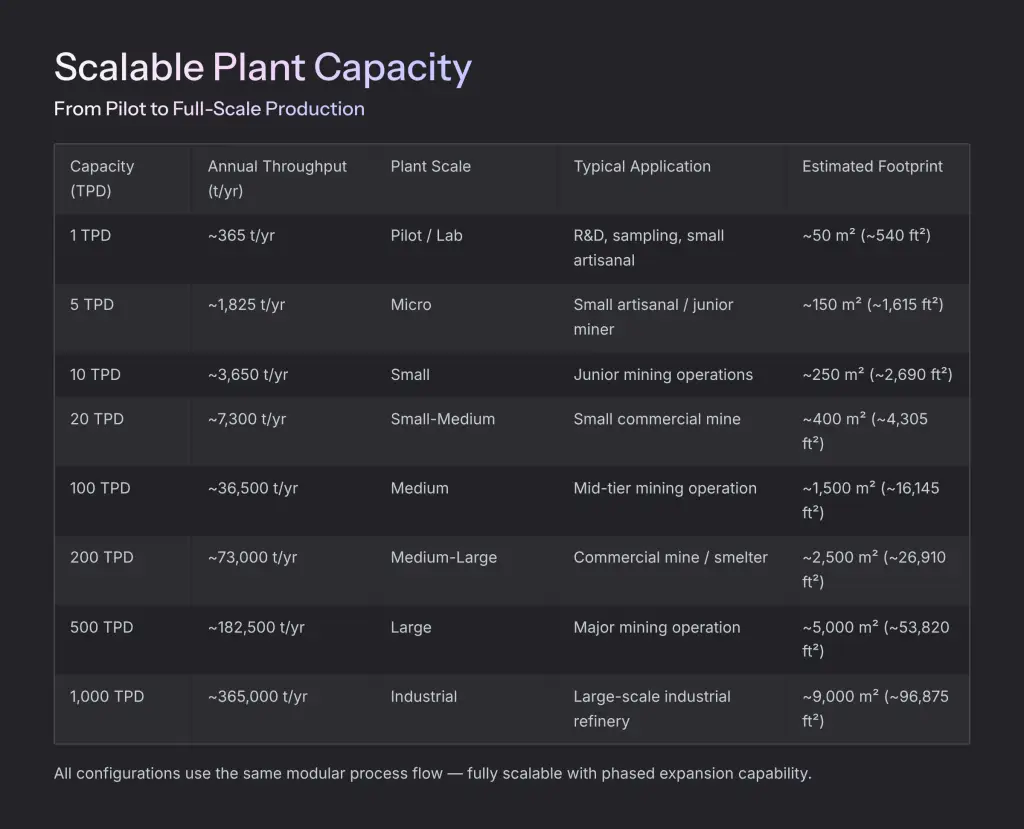Select the '20 TPD' row capacity cell
Image resolution: width=1024 pixels, height=829 pixels.
[97, 419]
